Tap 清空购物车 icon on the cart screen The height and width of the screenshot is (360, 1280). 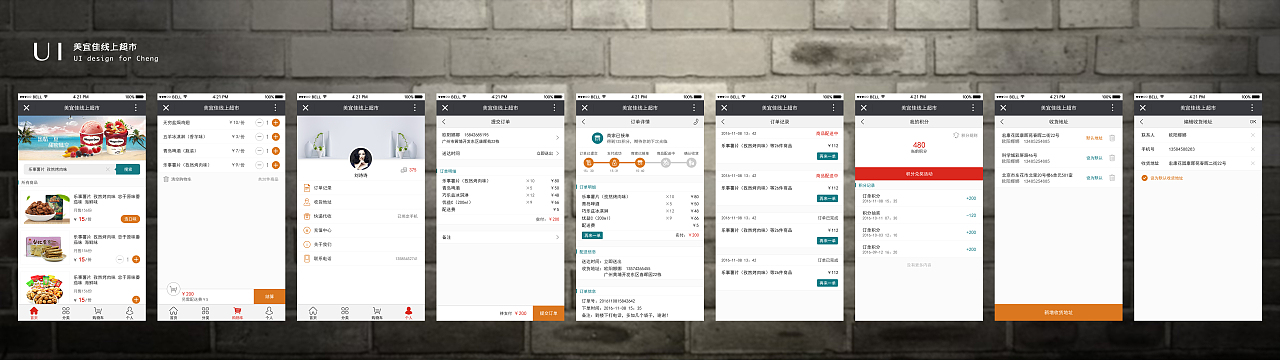click(165, 178)
